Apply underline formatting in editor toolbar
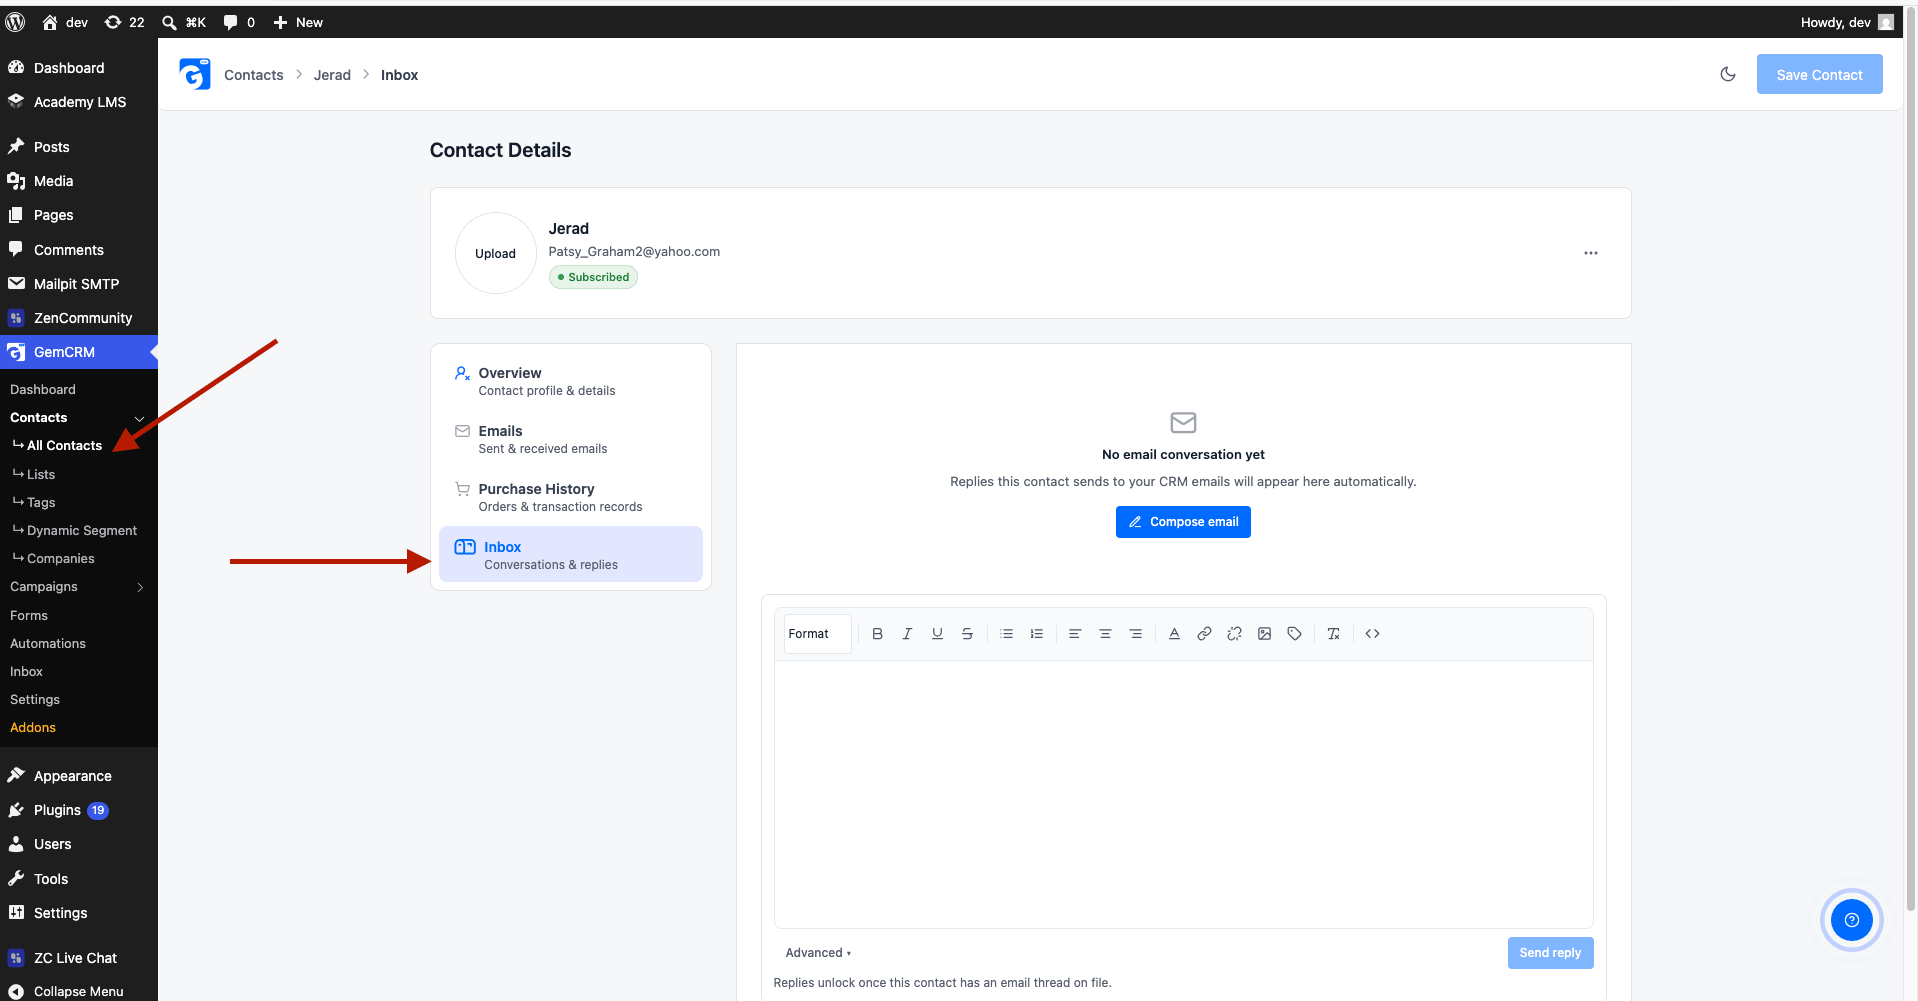The width and height of the screenshot is (1918, 1001). coord(937,634)
